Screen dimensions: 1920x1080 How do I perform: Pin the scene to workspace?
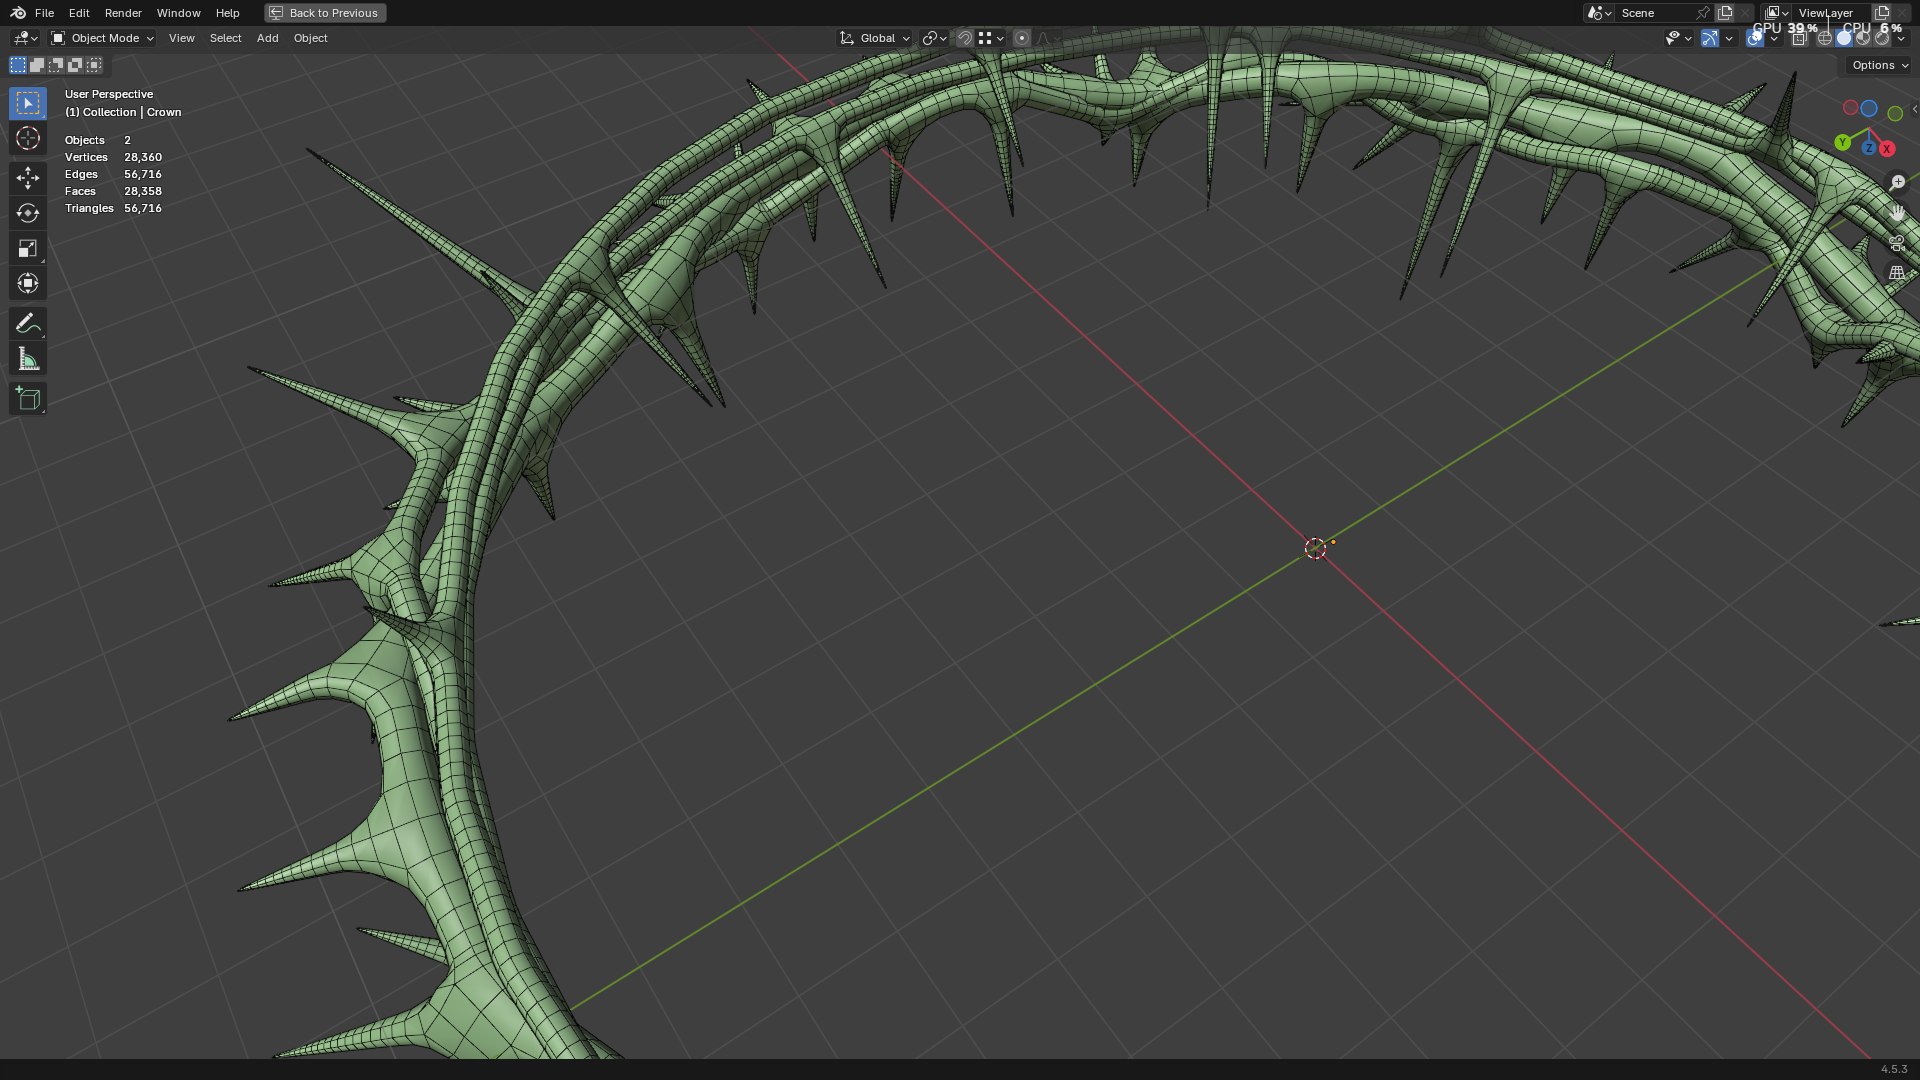(1702, 13)
